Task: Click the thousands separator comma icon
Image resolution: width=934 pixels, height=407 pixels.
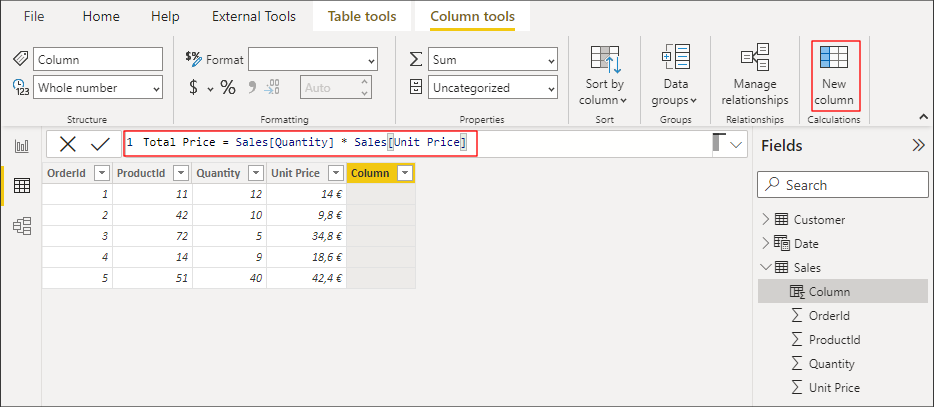Action: coord(252,88)
